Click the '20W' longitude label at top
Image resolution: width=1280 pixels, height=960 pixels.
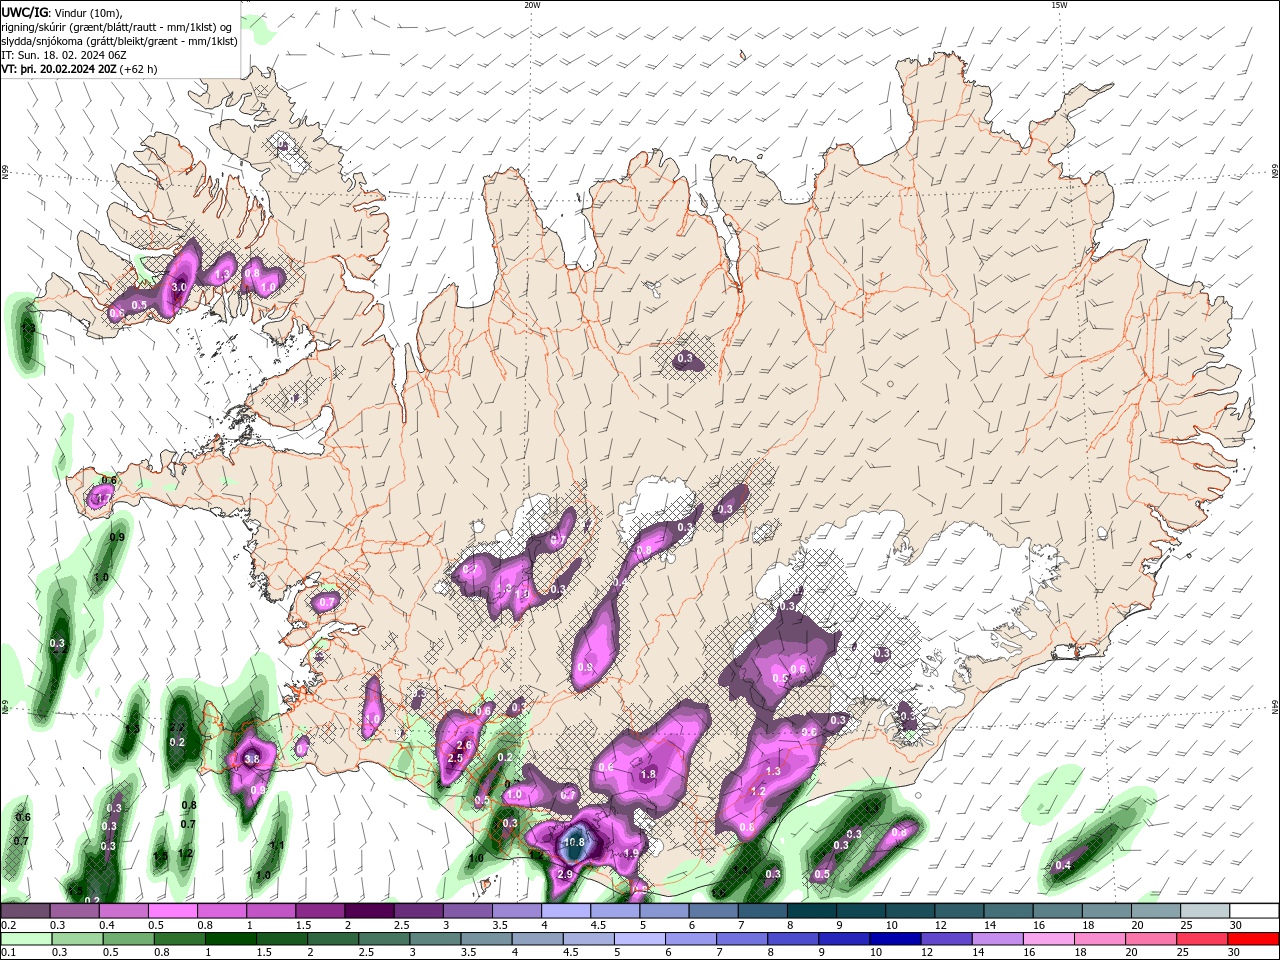(x=532, y=5)
